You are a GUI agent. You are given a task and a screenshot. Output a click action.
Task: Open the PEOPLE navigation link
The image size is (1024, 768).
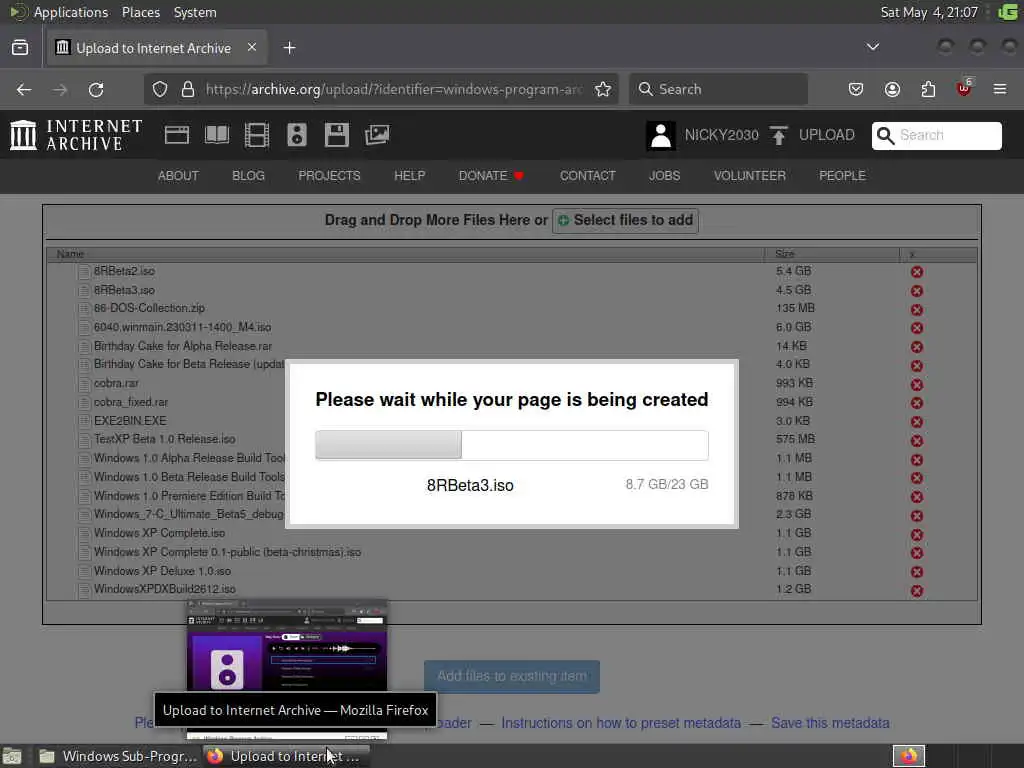pos(842,176)
